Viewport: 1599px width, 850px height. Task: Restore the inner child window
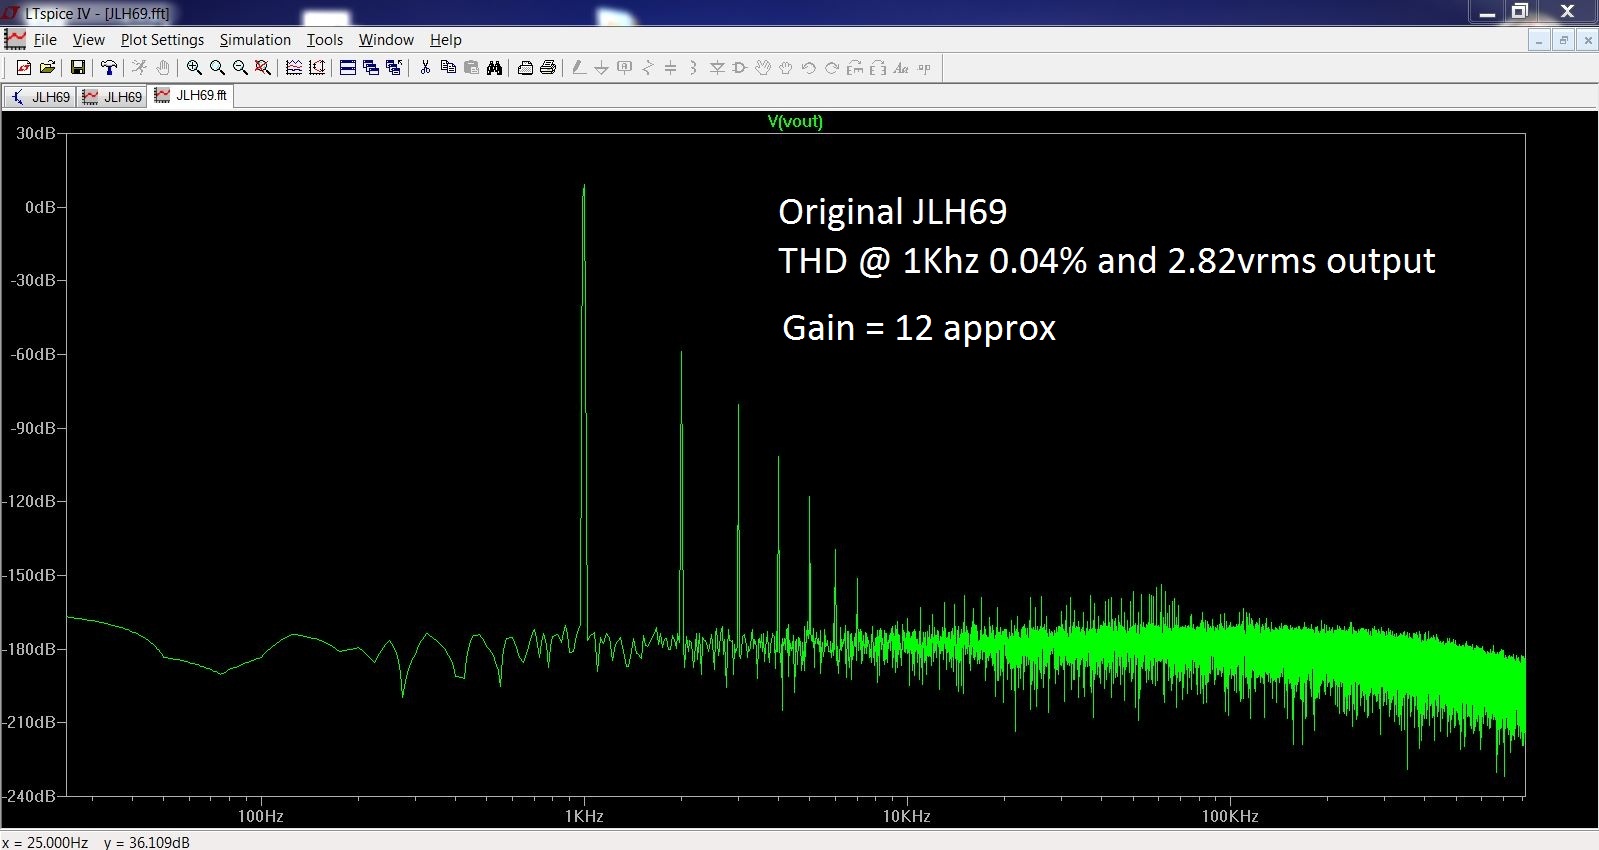(x=1563, y=40)
